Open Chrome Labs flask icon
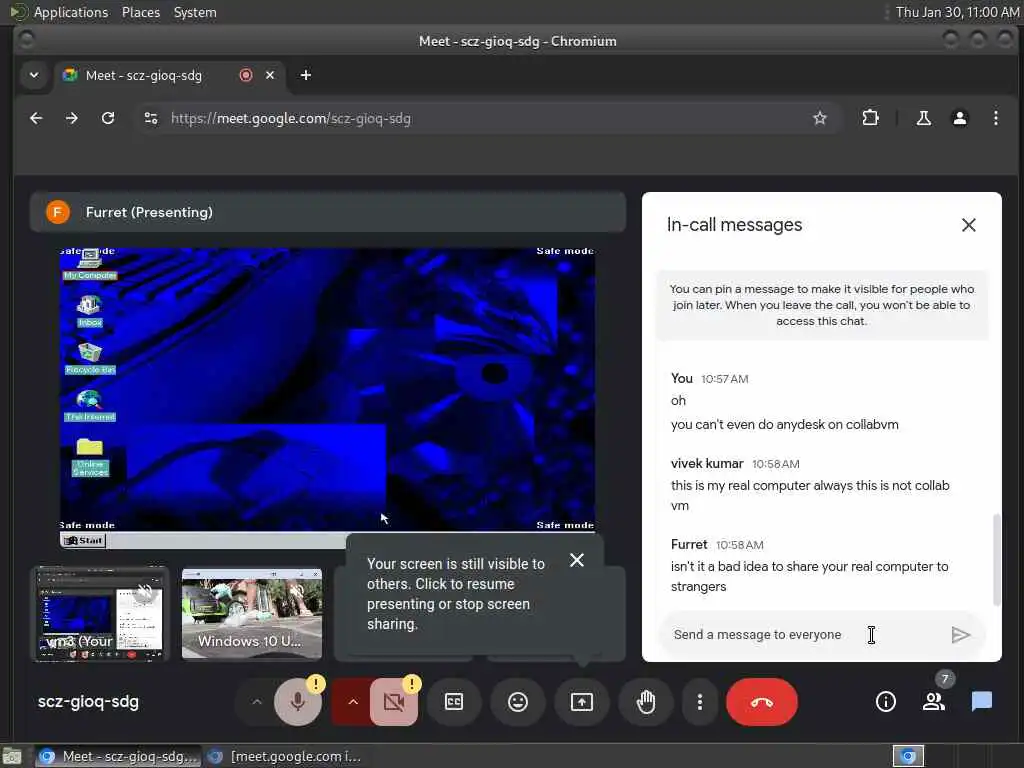The height and width of the screenshot is (768, 1024). click(x=923, y=118)
